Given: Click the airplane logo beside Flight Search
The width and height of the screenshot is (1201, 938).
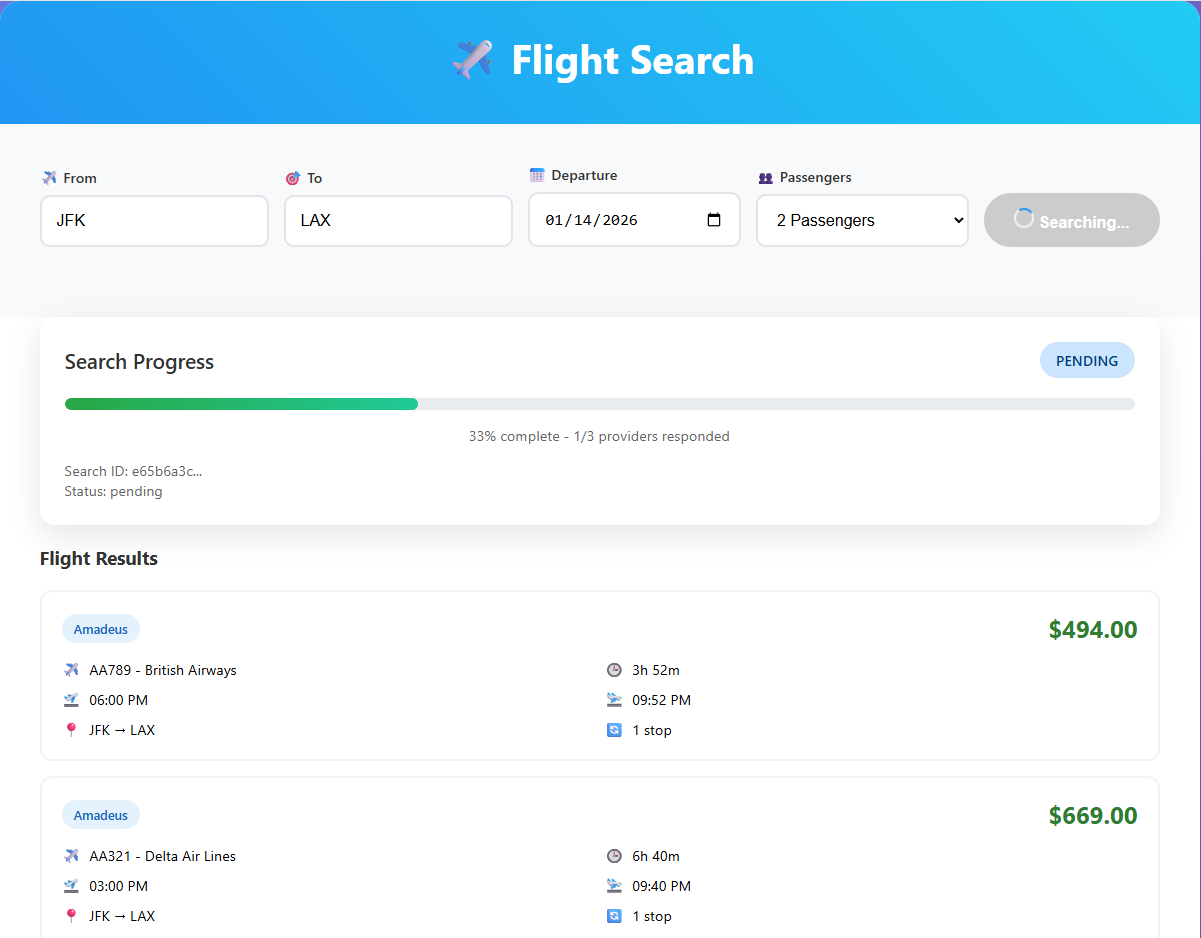Looking at the screenshot, I should tap(472, 60).
